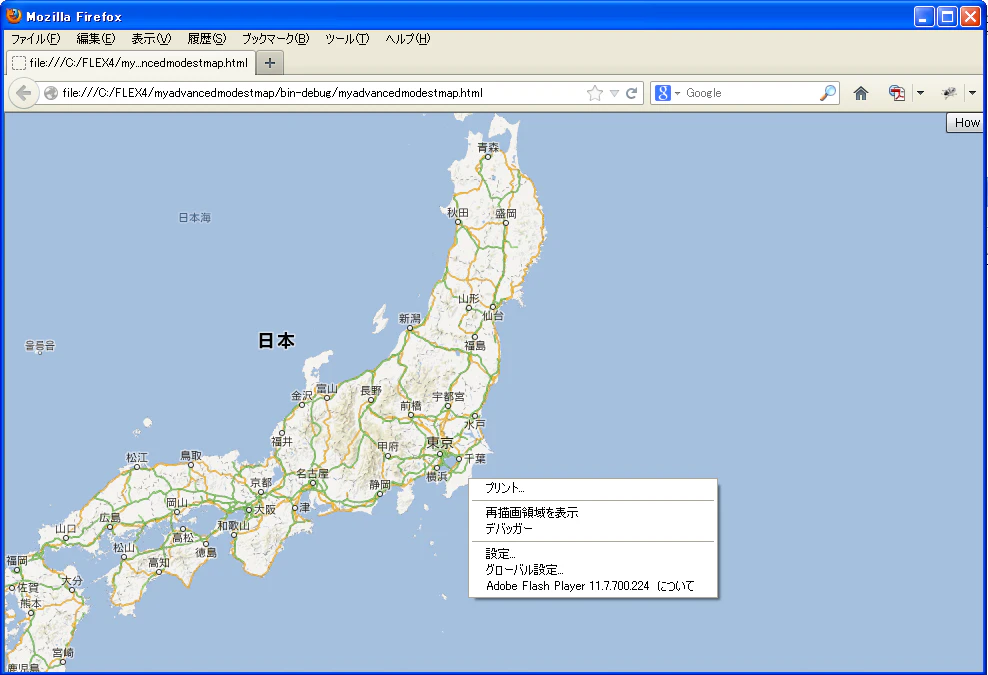The width and height of the screenshot is (988, 675).
Task: Open the ヘルプ(H) menu
Action: pyautogui.click(x=408, y=39)
